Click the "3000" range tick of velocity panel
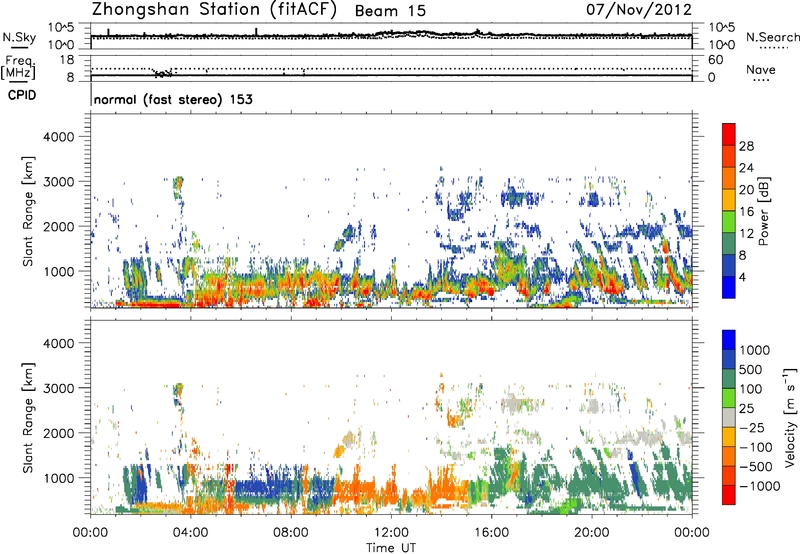The height and width of the screenshot is (554, 800). point(59,388)
